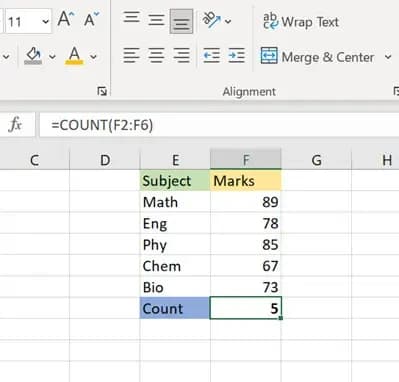Screen dimensions: 399x382
Task: Select the Marks header cell
Action: coord(246,180)
